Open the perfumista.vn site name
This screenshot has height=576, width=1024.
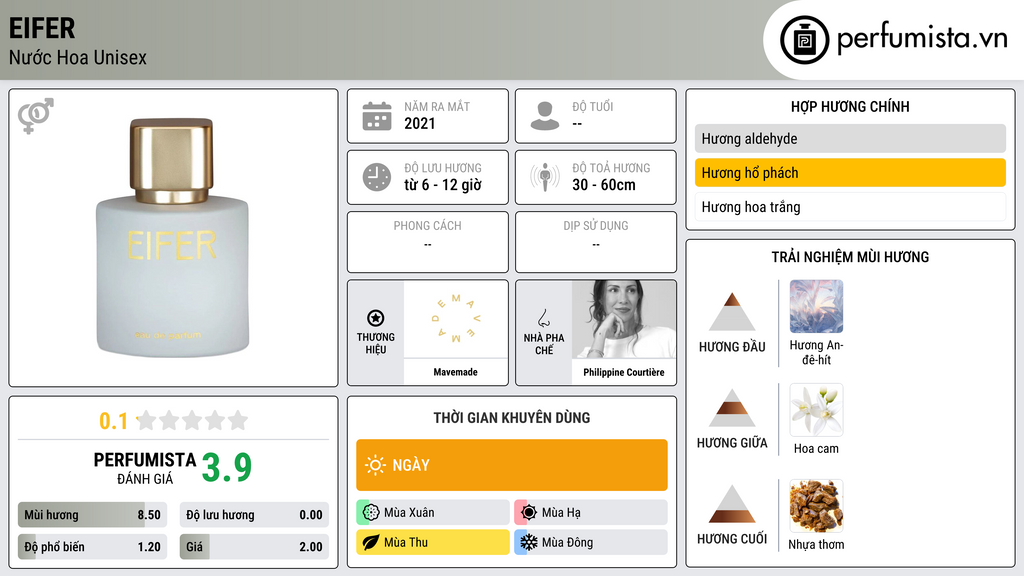coord(922,38)
